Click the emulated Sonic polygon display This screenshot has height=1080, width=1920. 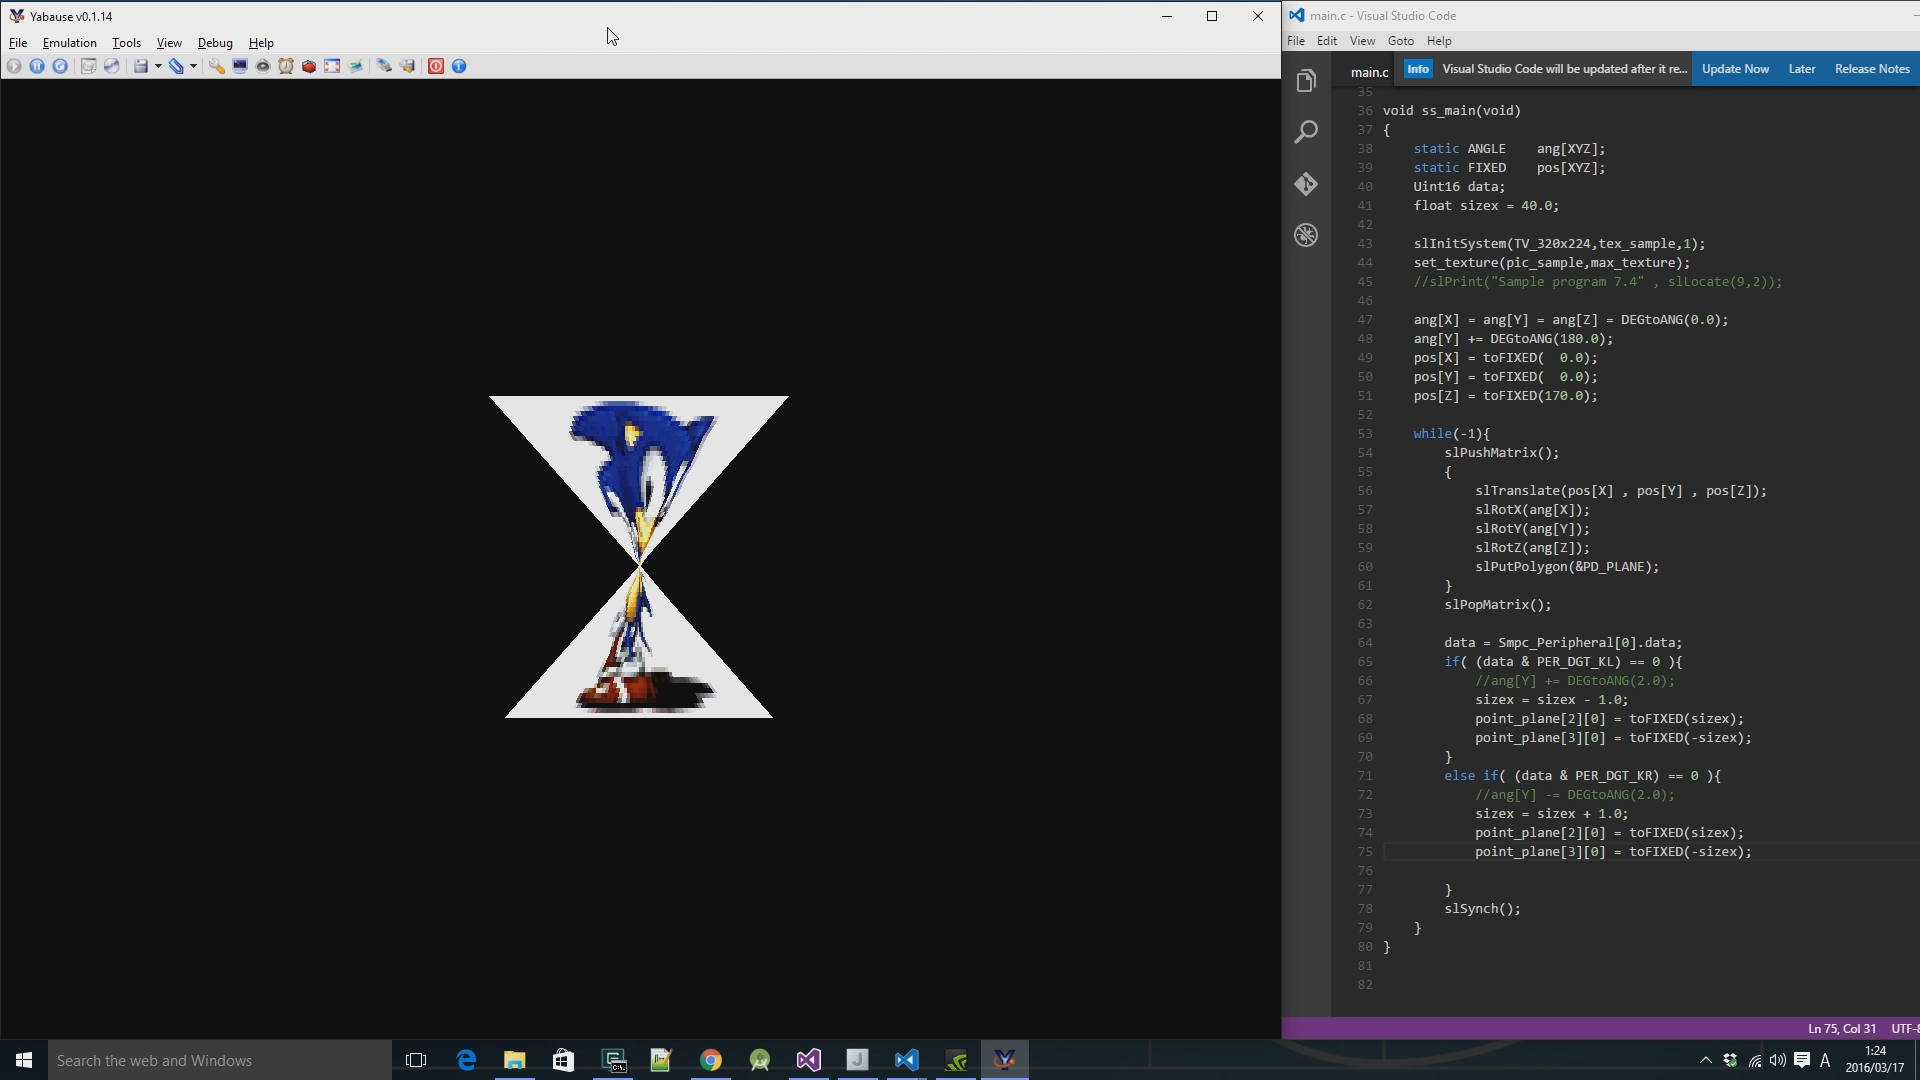pos(639,557)
